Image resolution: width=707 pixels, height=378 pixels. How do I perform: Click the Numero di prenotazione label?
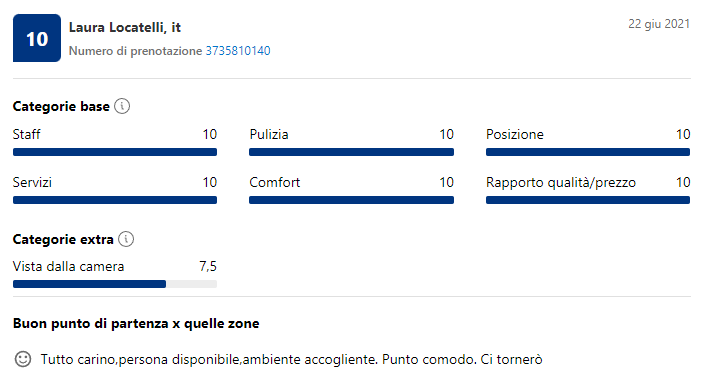pos(135,51)
